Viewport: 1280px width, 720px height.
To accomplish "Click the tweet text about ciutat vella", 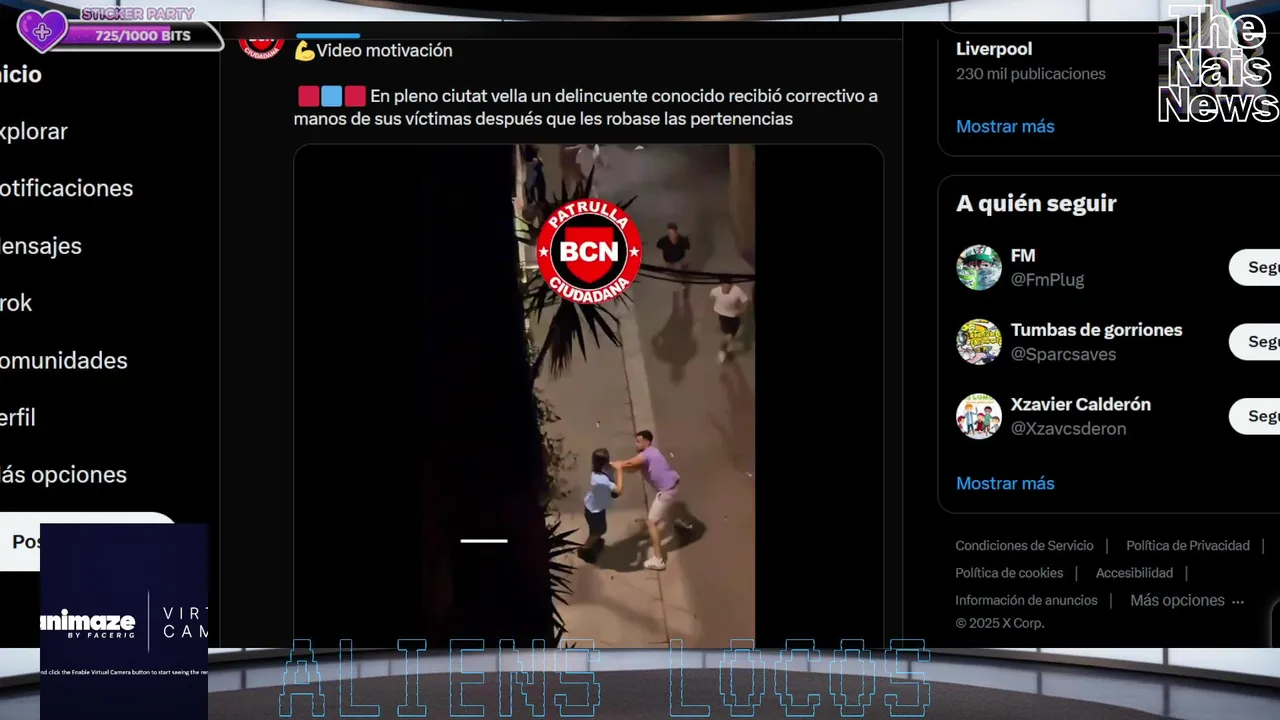I will tap(586, 108).
